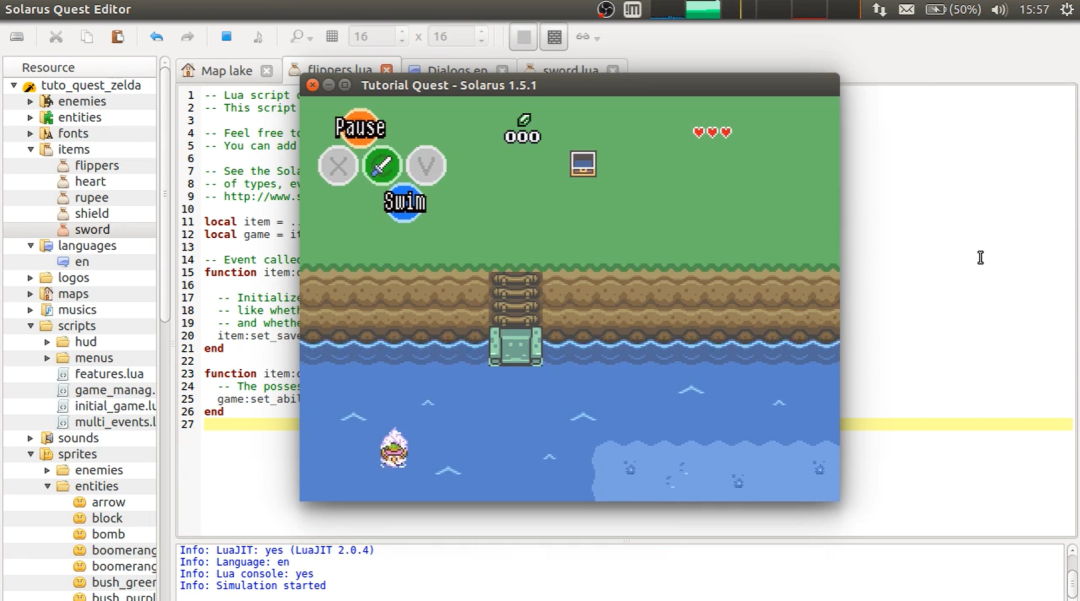Click the Pause HUD icon in game
The image size is (1080, 601).
point(360,128)
